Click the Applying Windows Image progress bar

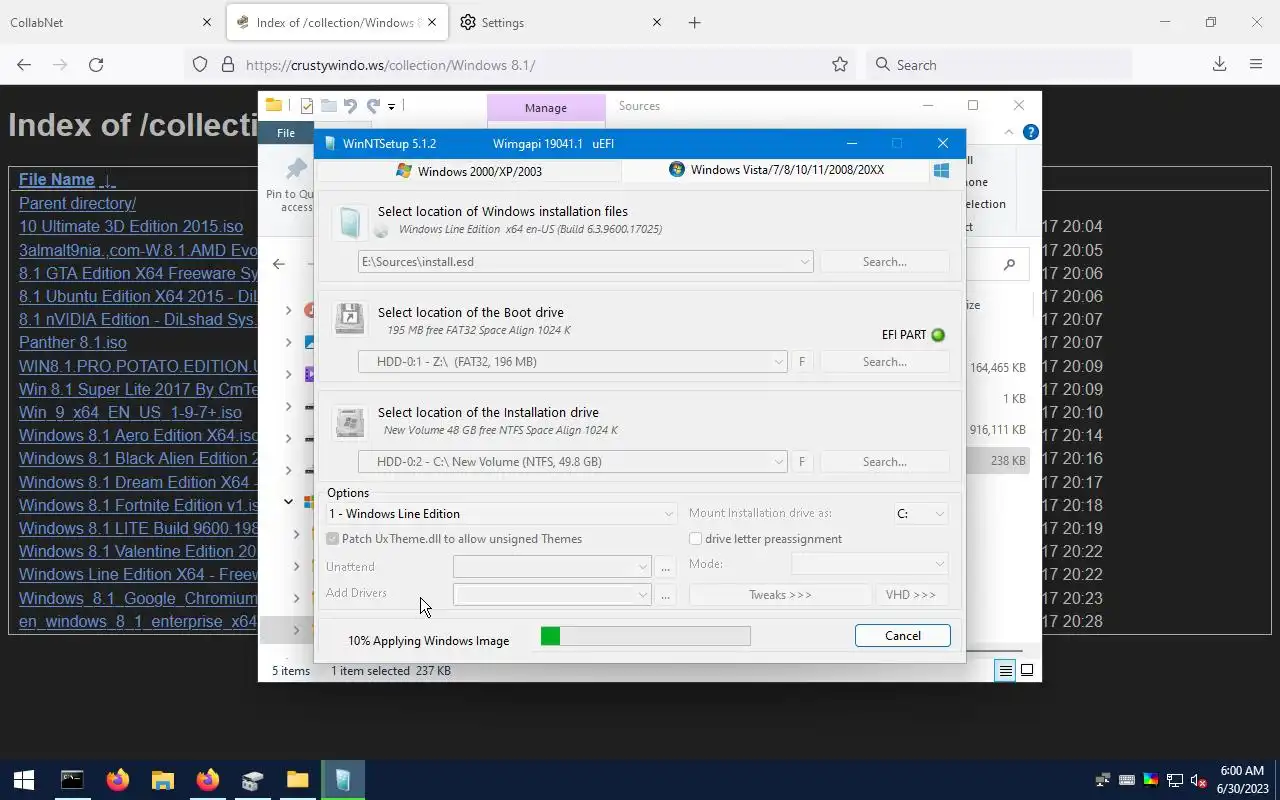[645, 636]
